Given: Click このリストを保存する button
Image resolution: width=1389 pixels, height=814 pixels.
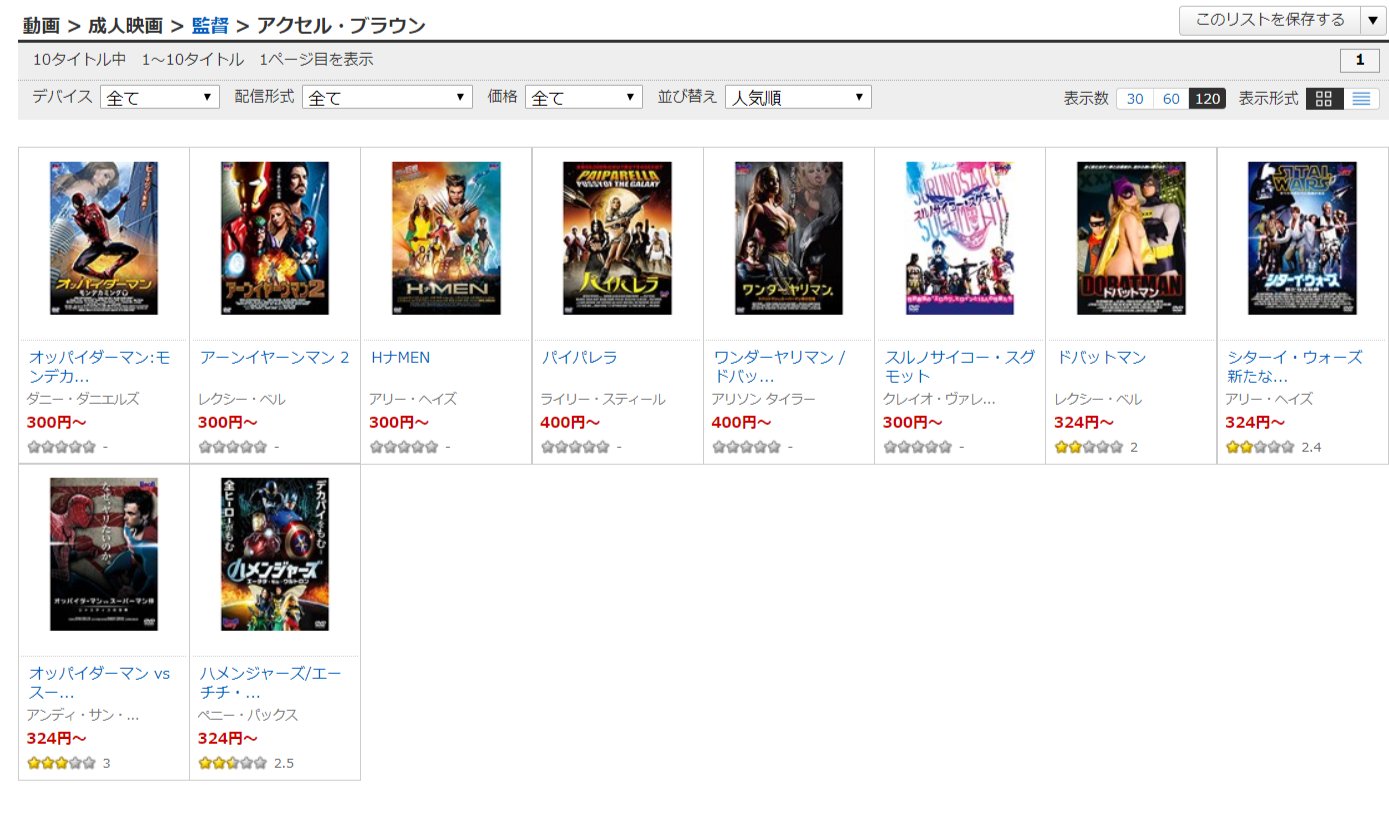Looking at the screenshot, I should [1269, 20].
